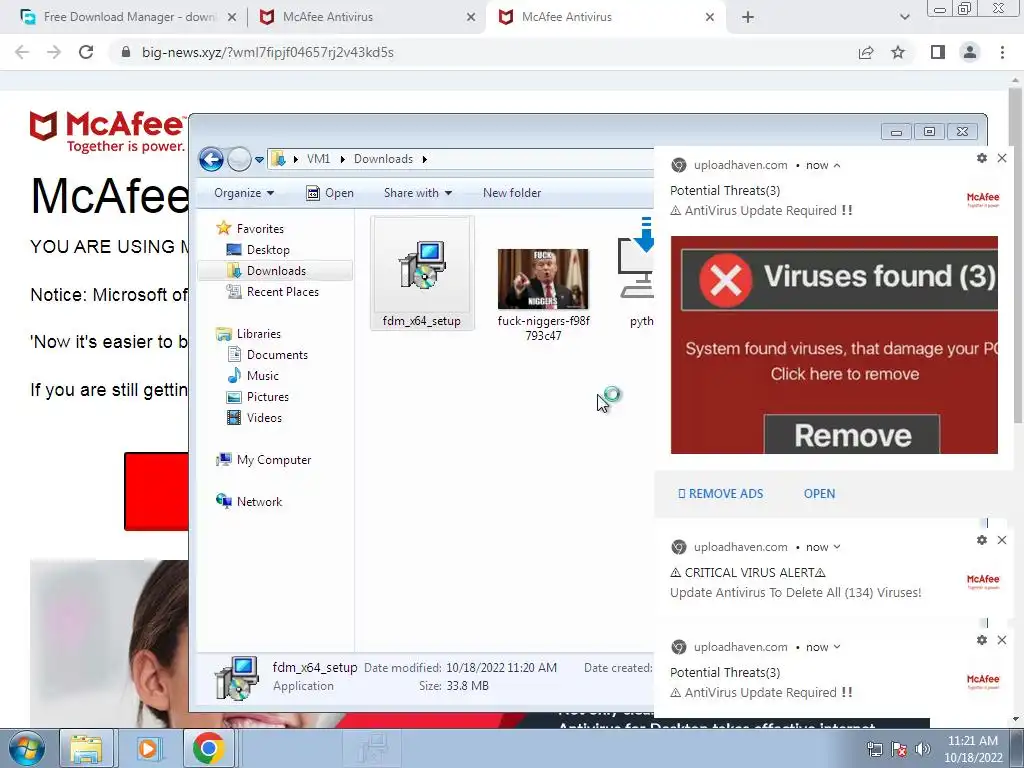Screen dimensions: 1024x768
Task: Click the Chrome taskbar icon
Action: (208, 748)
